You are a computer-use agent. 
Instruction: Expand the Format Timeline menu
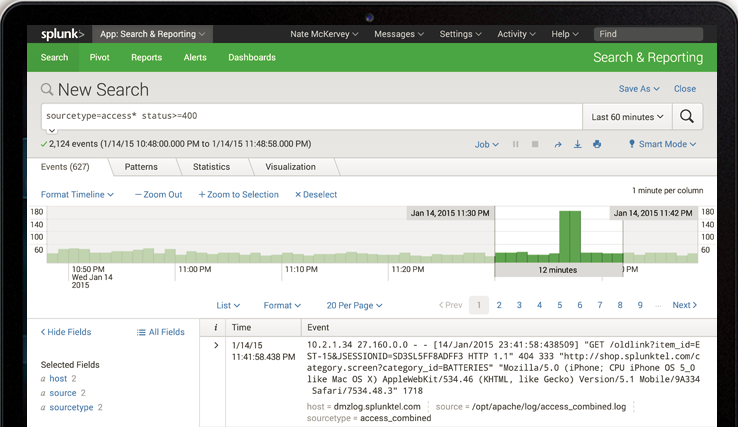(77, 194)
